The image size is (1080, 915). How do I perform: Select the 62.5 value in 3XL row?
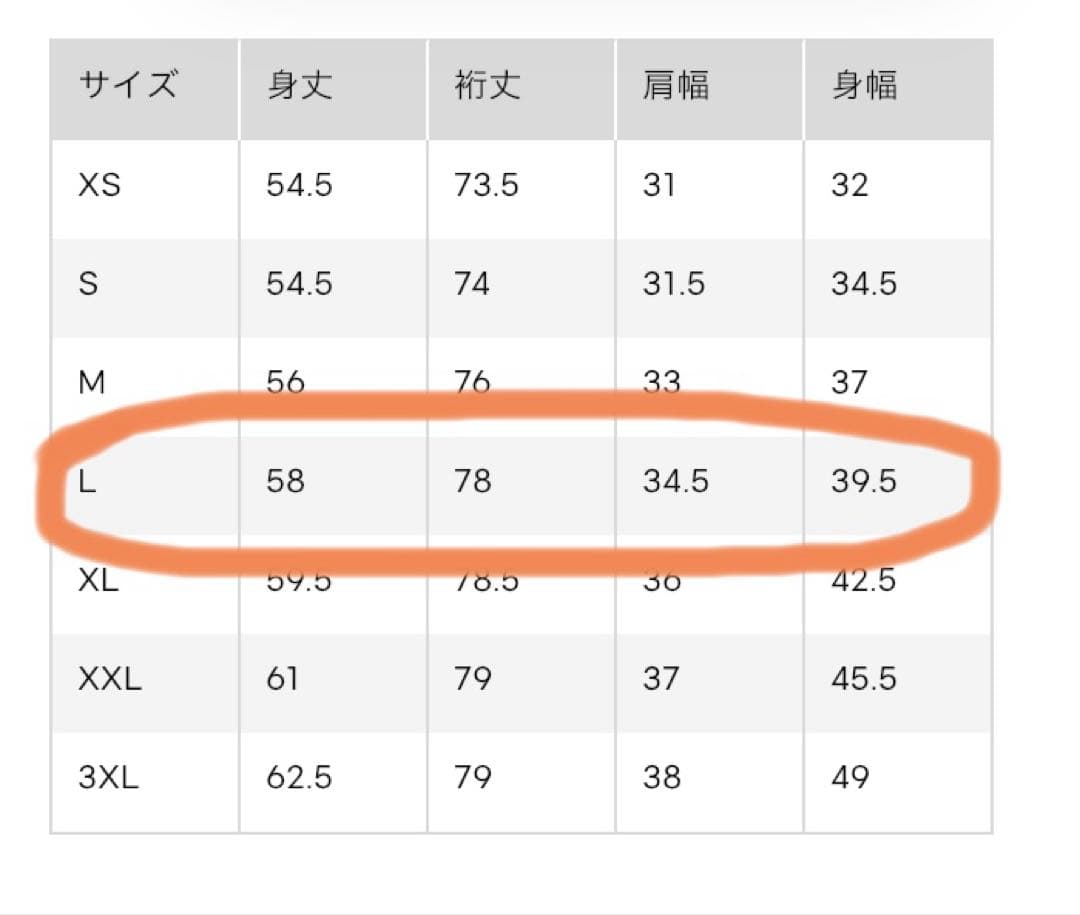300,777
